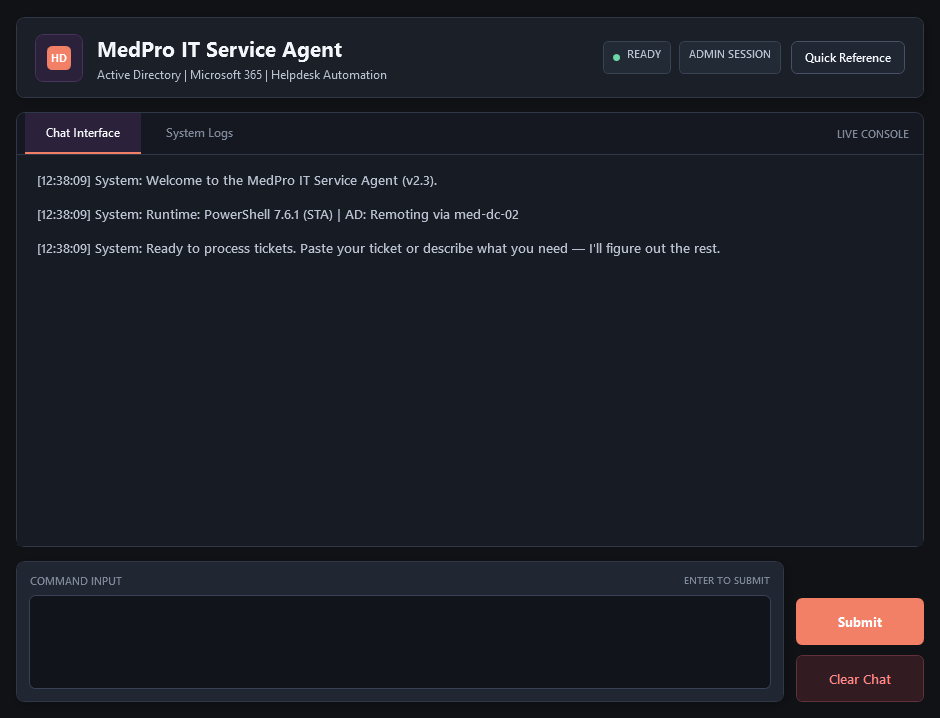Image resolution: width=940 pixels, height=718 pixels.
Task: Click the welcome system message
Action: click(x=238, y=181)
